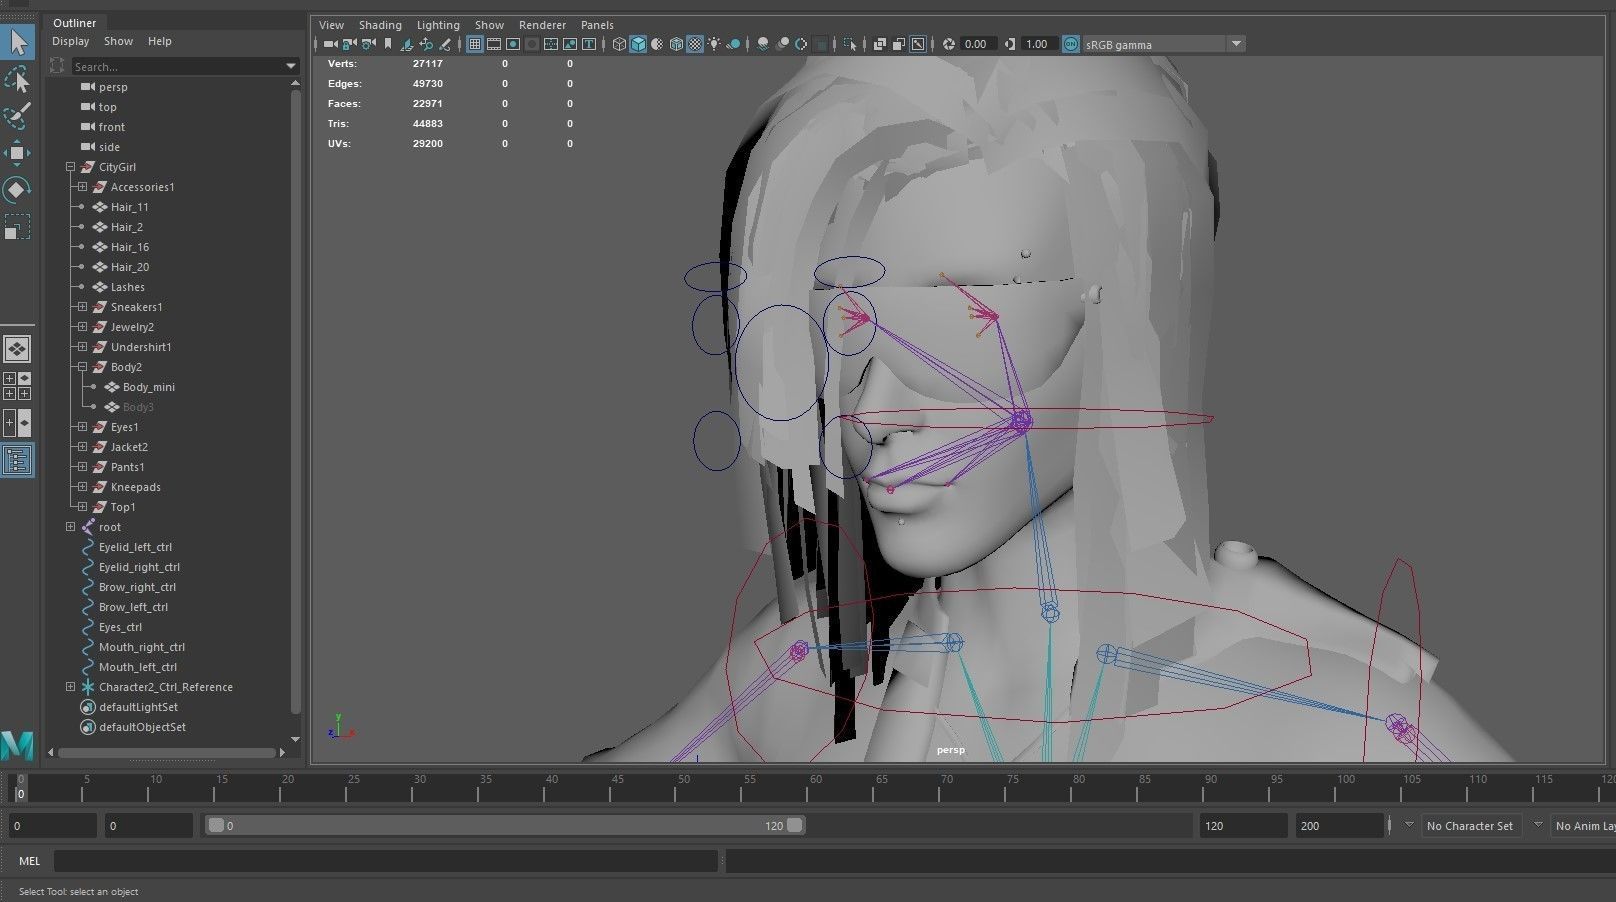Collapse the CityGirl group
The height and width of the screenshot is (902, 1616).
click(71, 167)
